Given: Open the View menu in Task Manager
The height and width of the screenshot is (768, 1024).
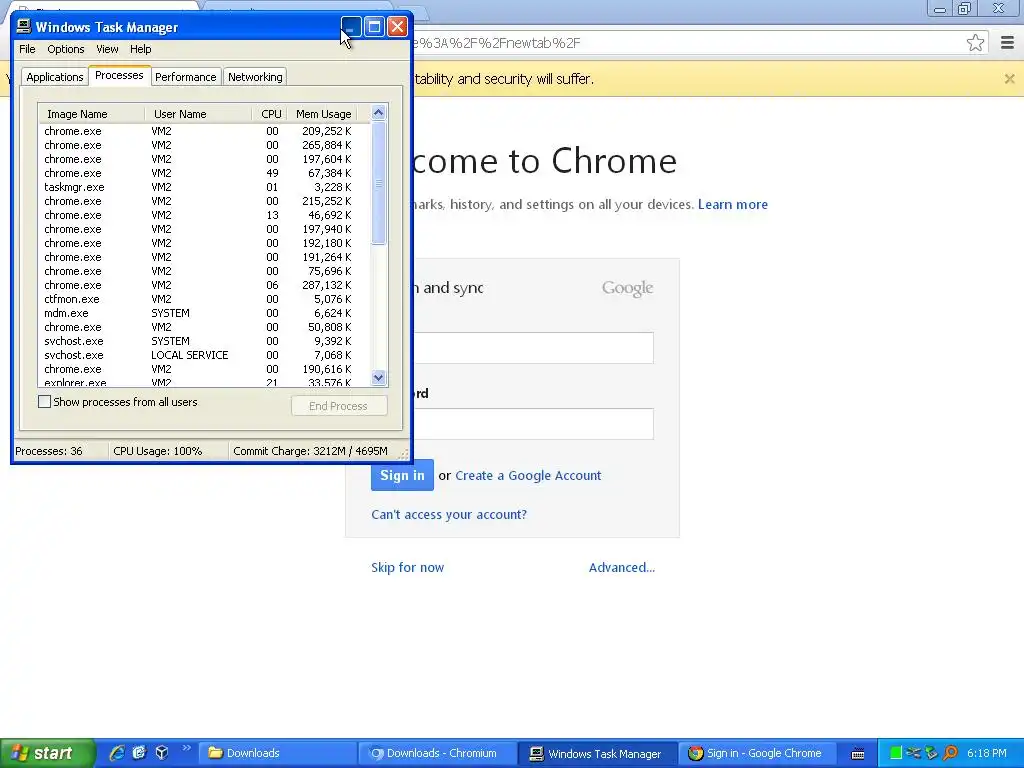Looking at the screenshot, I should (107, 49).
